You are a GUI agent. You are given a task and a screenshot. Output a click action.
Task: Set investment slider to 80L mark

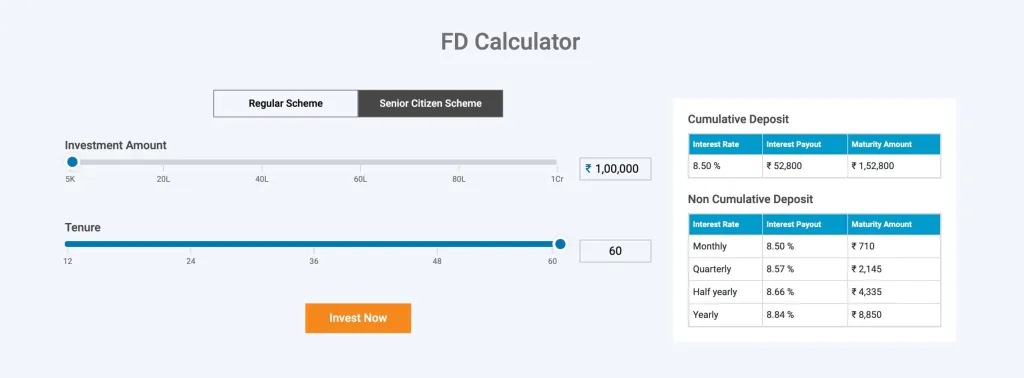(x=459, y=162)
